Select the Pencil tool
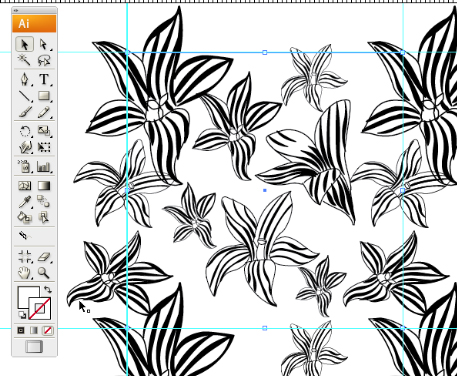Screen dimensions: 457x376 click(44, 112)
